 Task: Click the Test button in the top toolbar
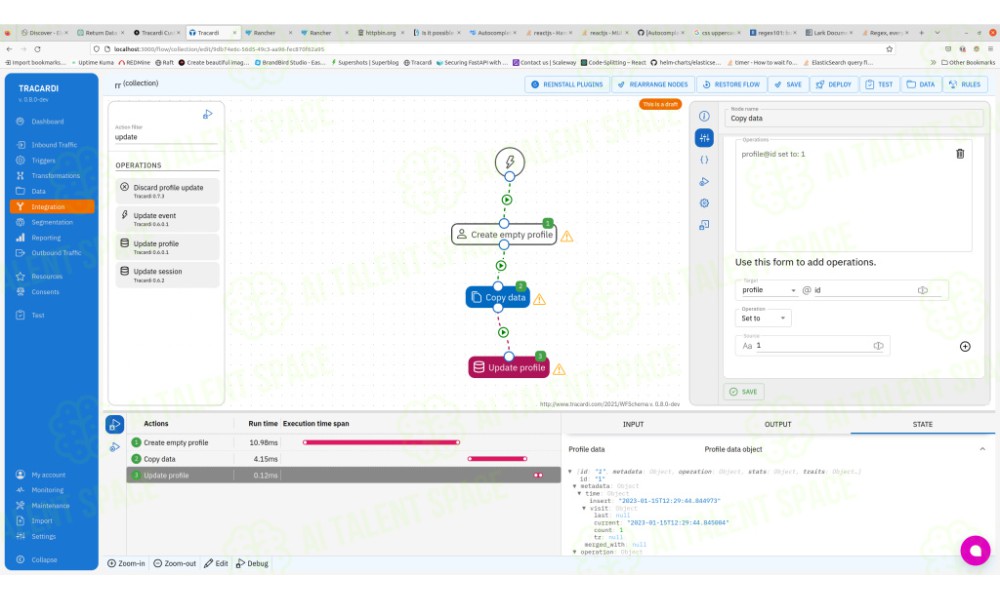pos(879,84)
